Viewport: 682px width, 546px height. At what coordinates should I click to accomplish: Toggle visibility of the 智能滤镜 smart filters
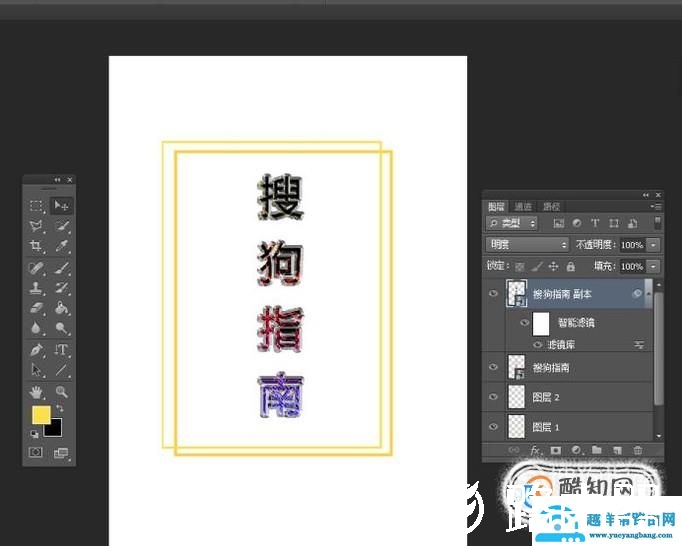click(x=525, y=323)
